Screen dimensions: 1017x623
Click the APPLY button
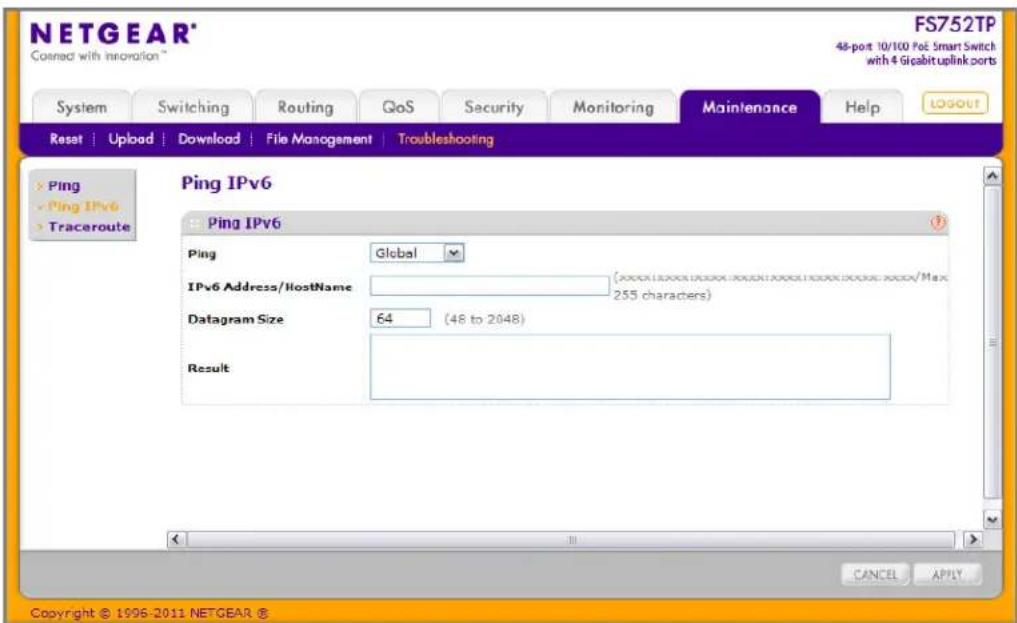point(947,574)
